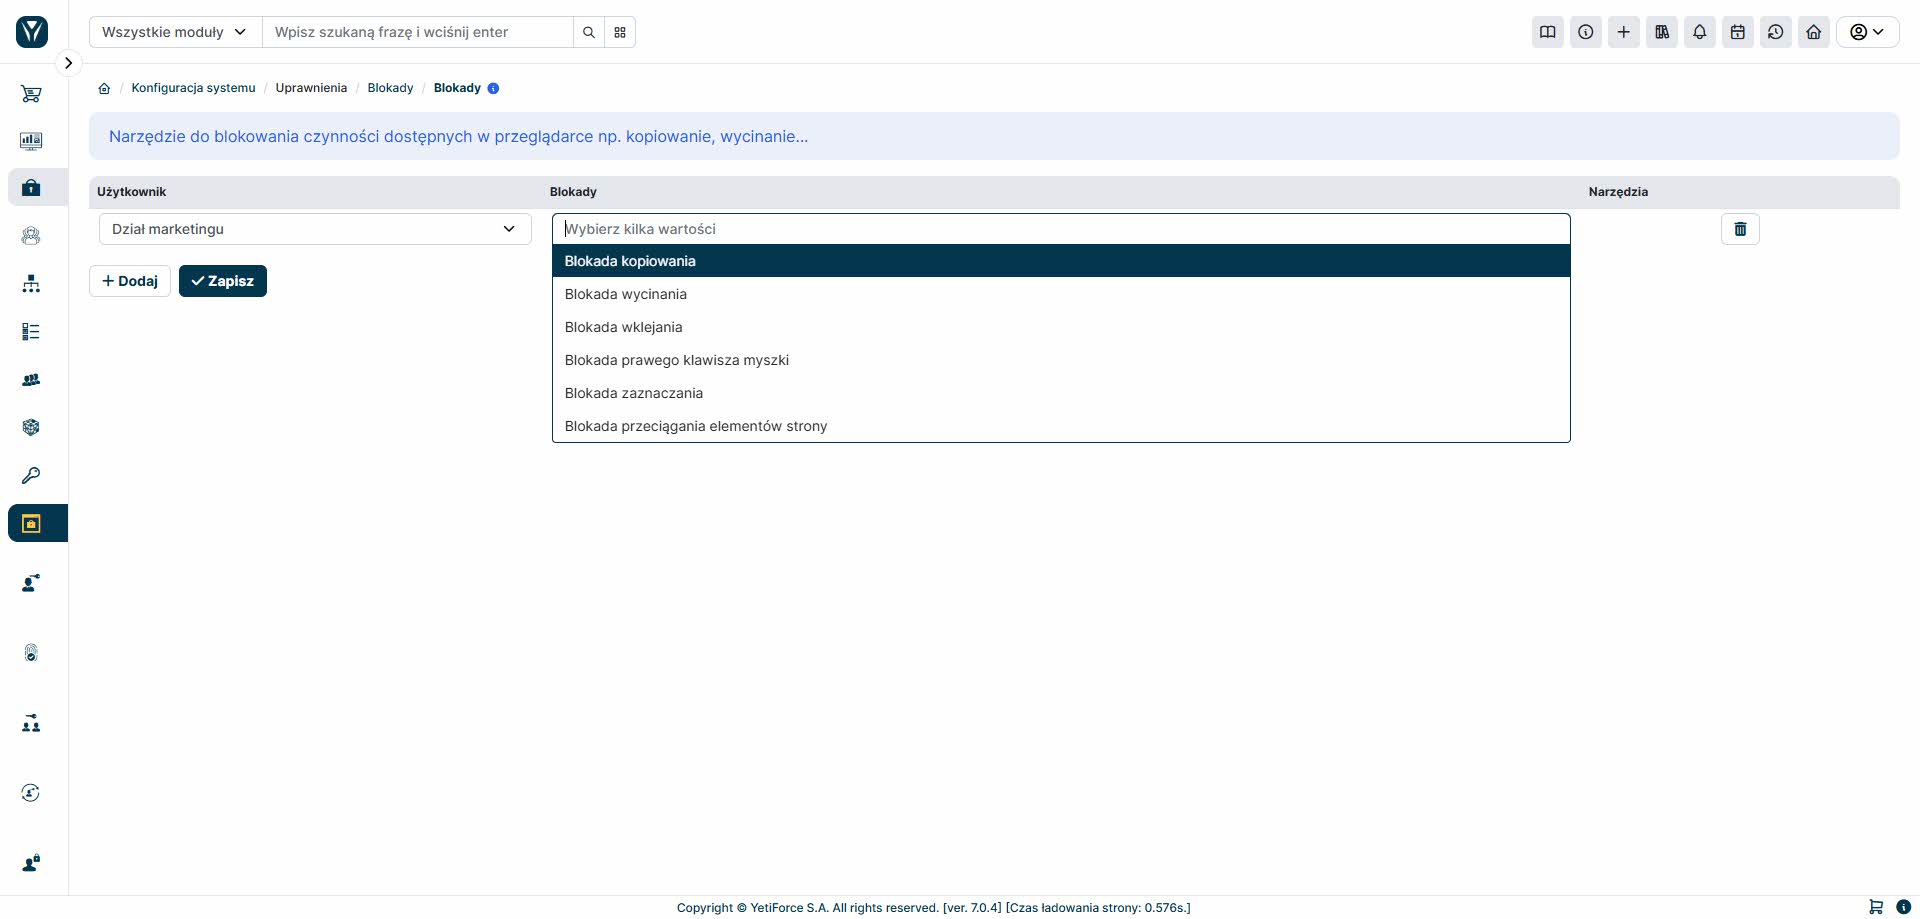Click the 'Dodaj' button
This screenshot has height=919, width=1920.
[130, 281]
